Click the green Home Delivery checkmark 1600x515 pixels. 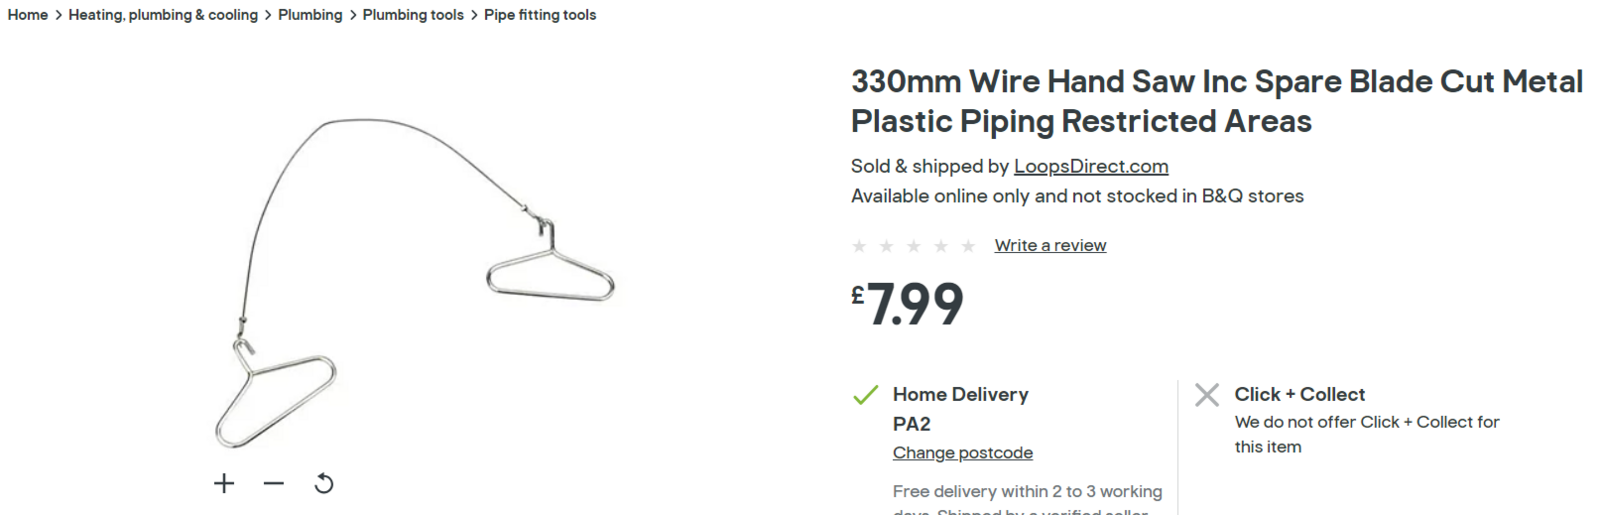[x=865, y=395]
